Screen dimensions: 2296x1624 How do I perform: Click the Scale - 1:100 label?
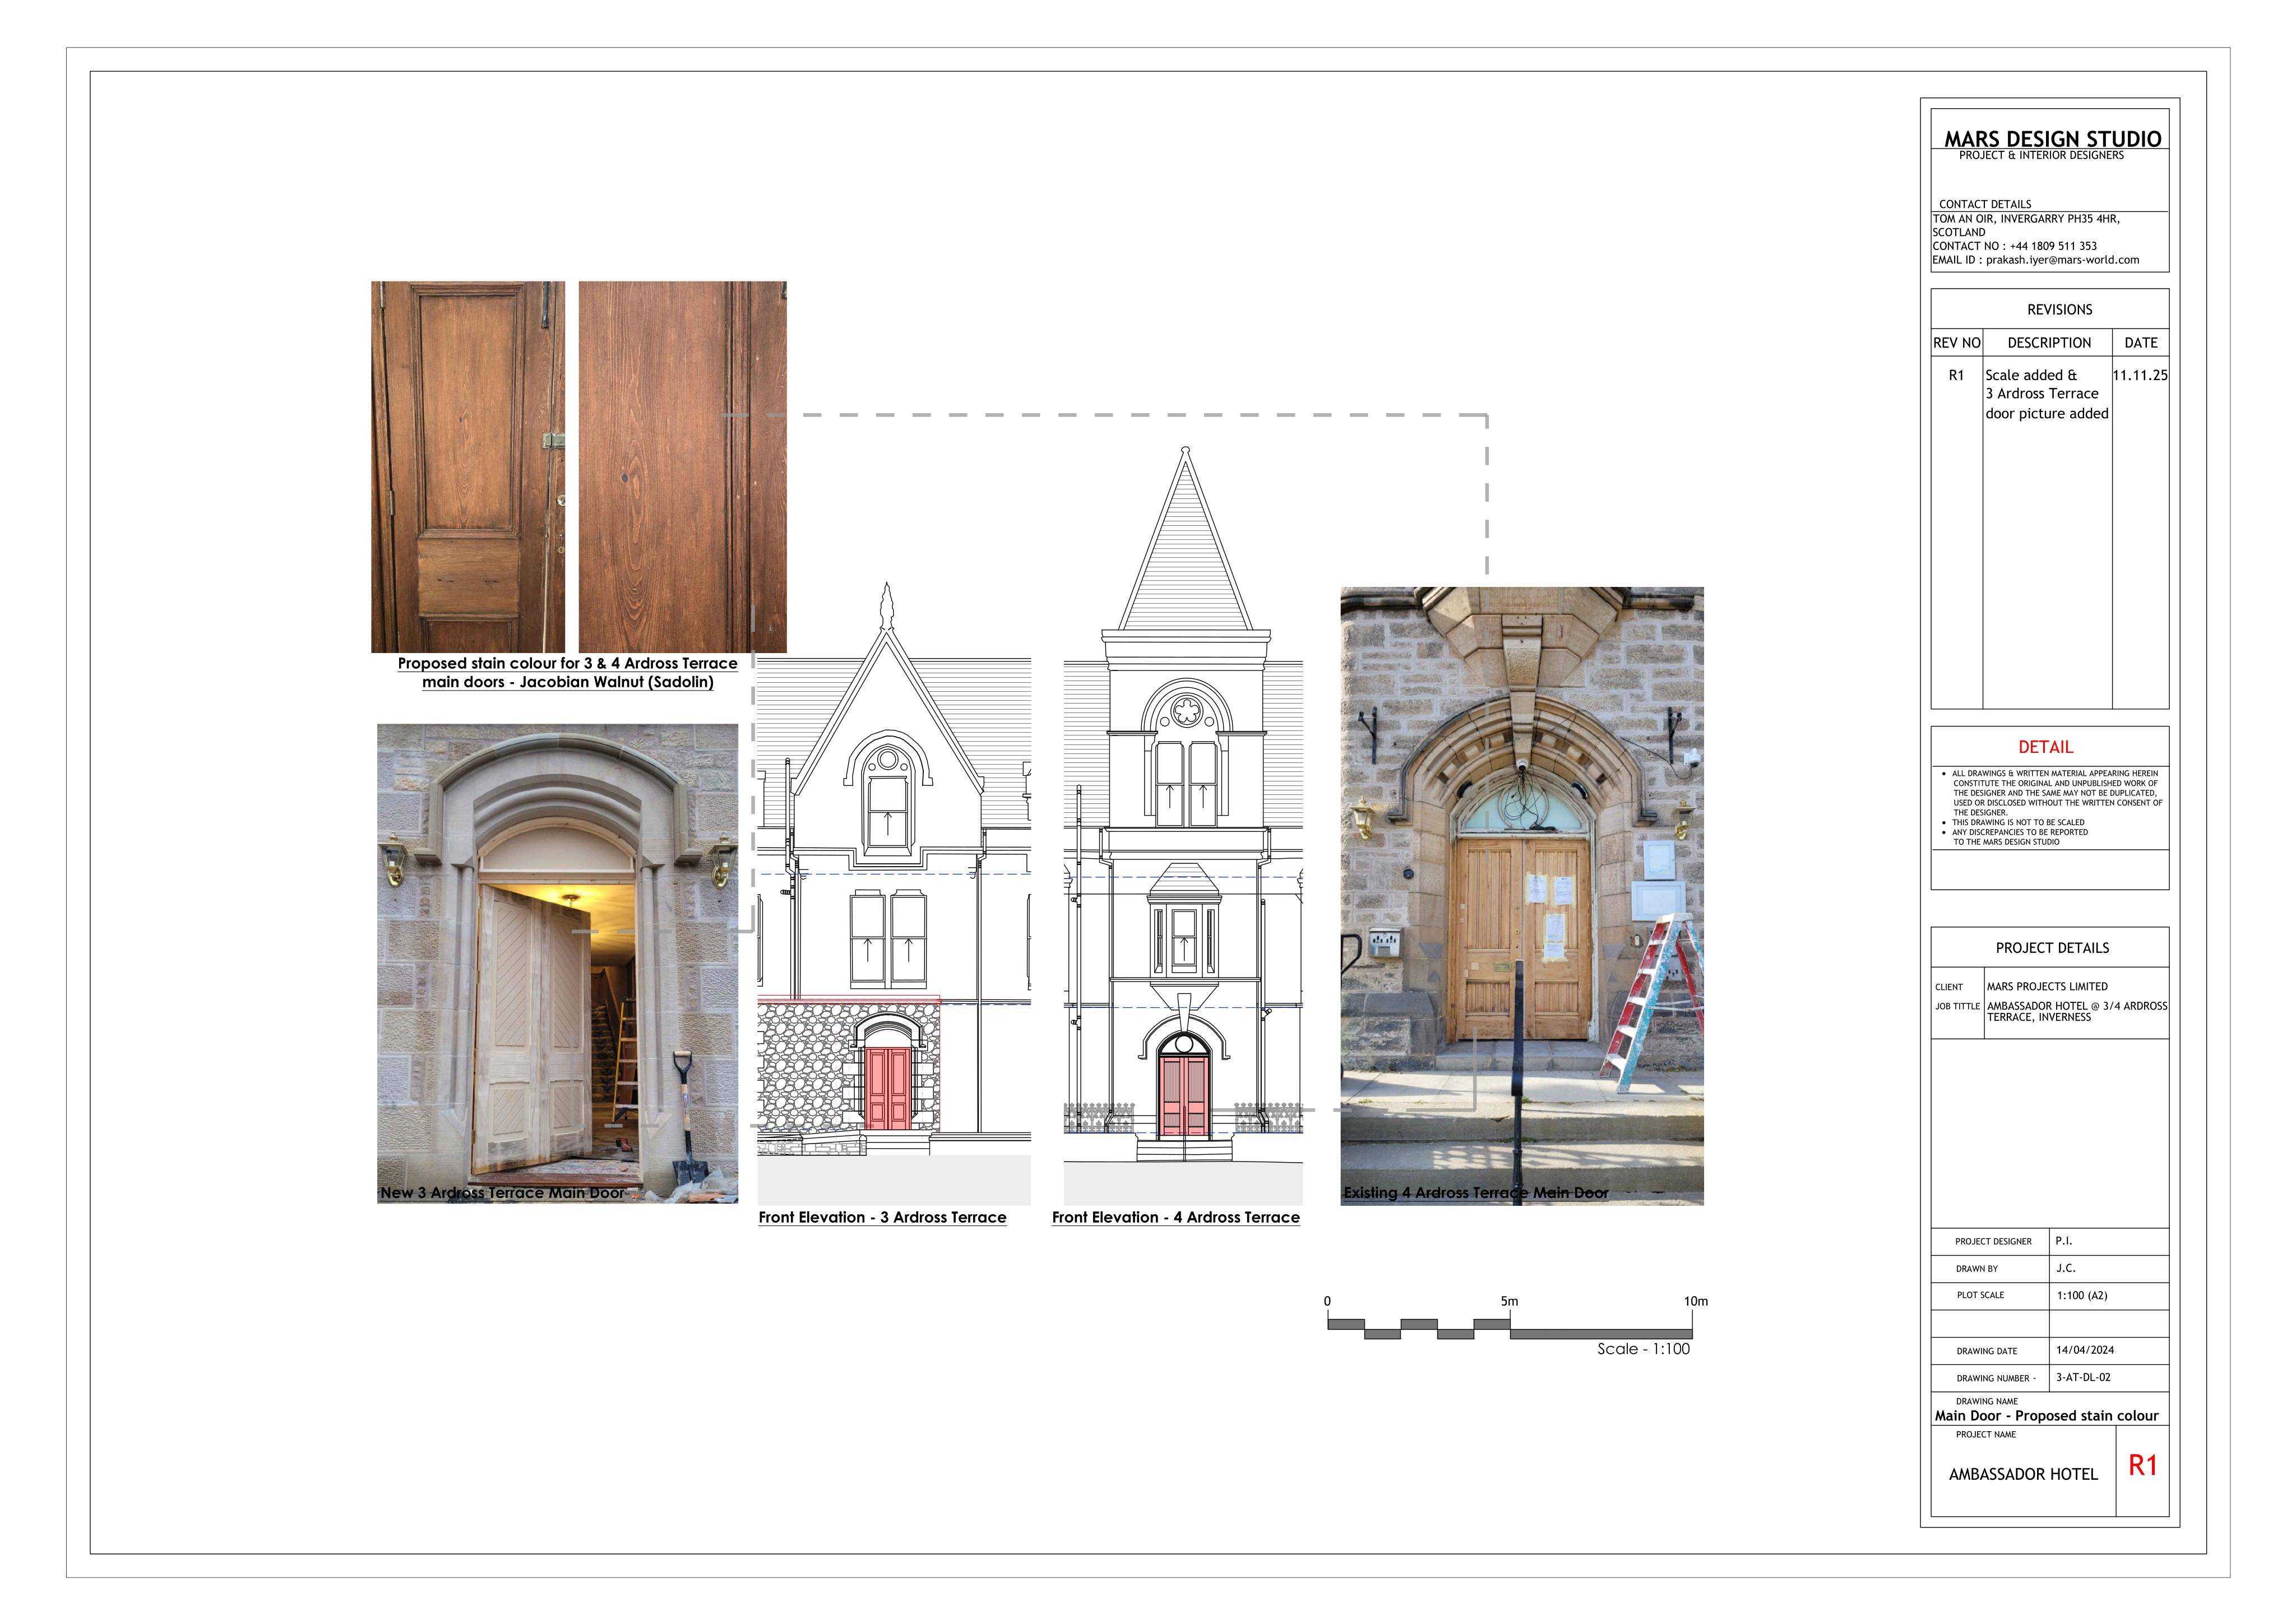tap(1643, 1349)
